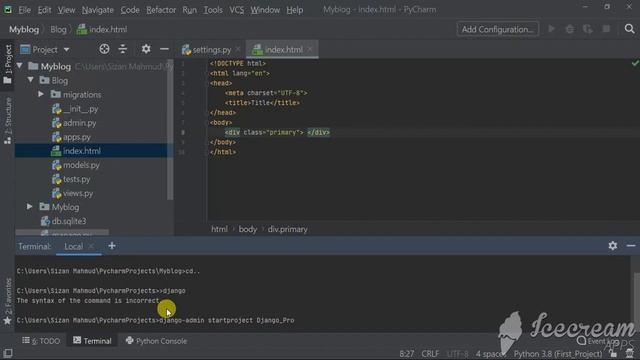Click the Myblog breadcrumb in navigation bar

coord(24,29)
